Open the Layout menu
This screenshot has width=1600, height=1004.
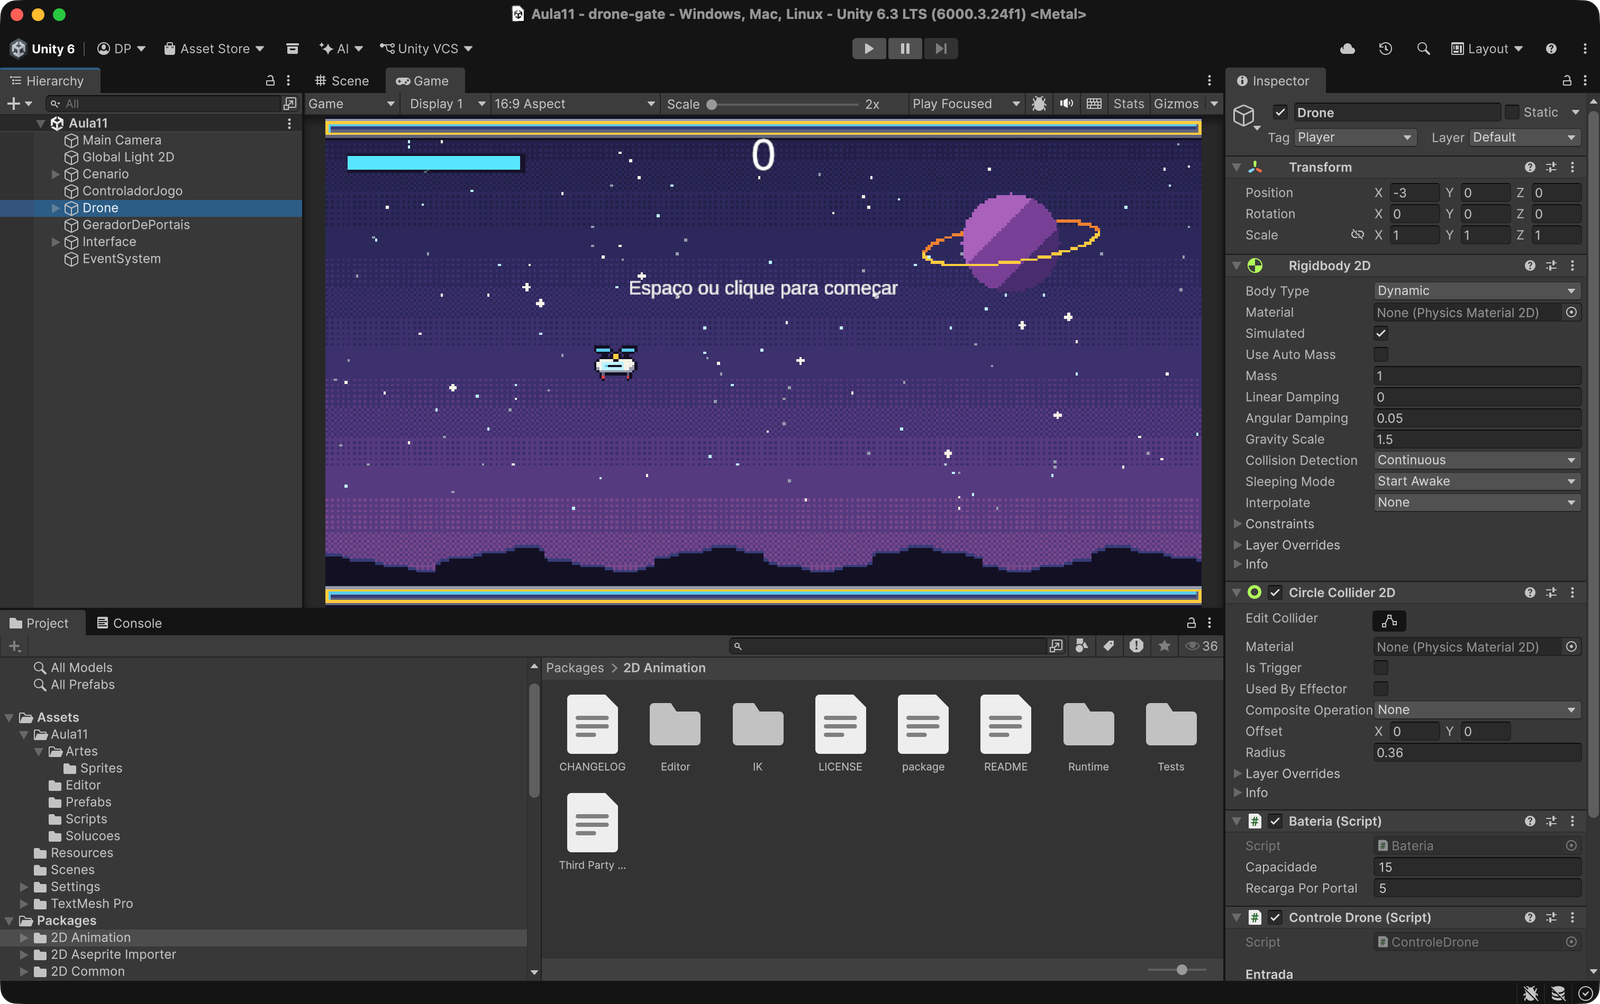(1487, 48)
